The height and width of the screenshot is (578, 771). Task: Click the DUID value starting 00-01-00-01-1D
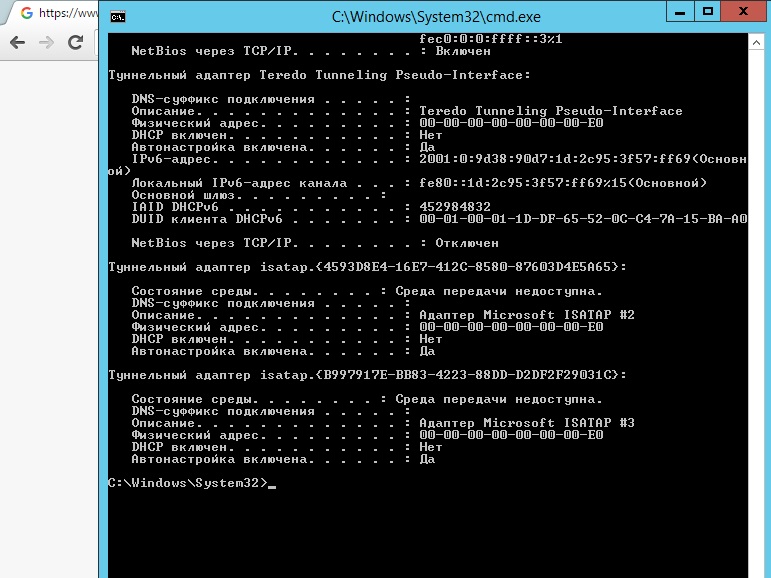point(583,219)
